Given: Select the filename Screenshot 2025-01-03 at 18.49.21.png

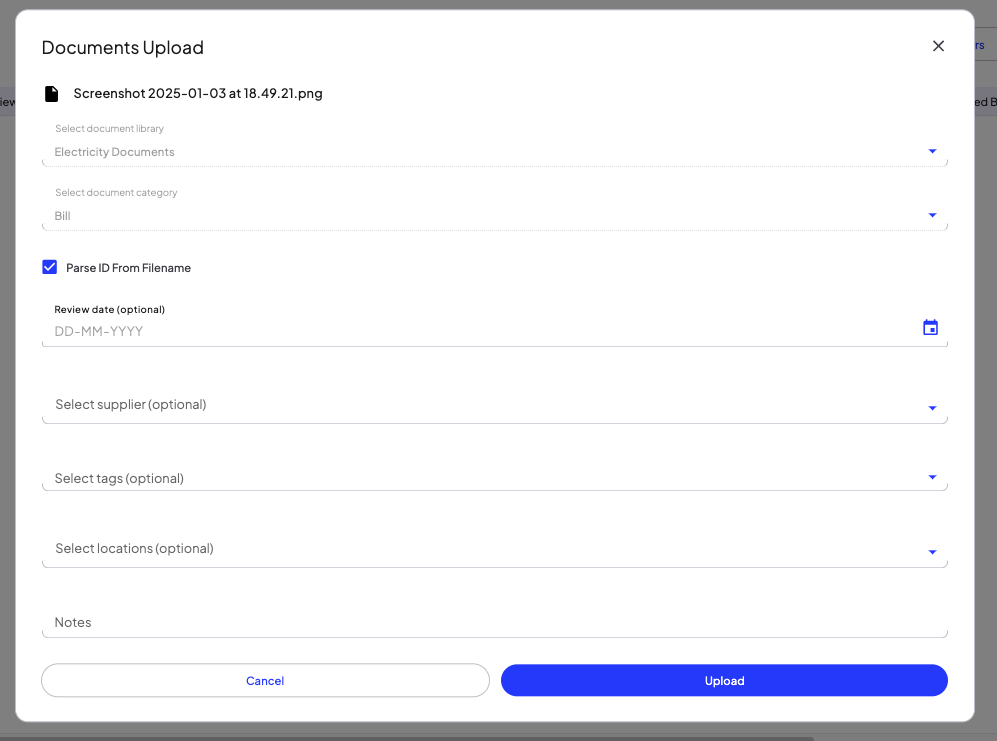Looking at the screenshot, I should (x=197, y=93).
